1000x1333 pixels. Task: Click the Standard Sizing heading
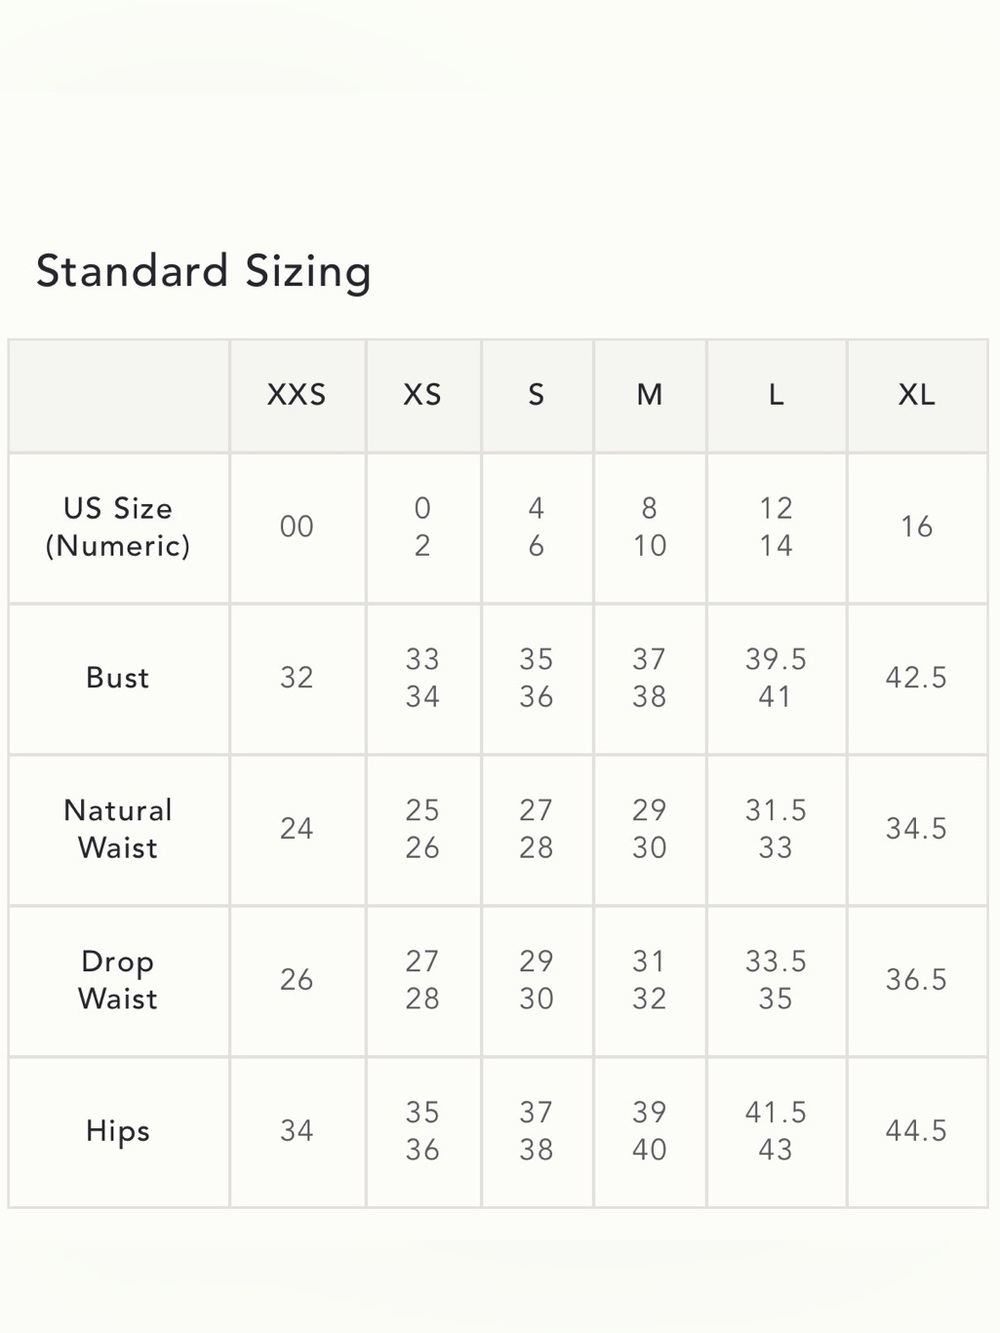[204, 272]
